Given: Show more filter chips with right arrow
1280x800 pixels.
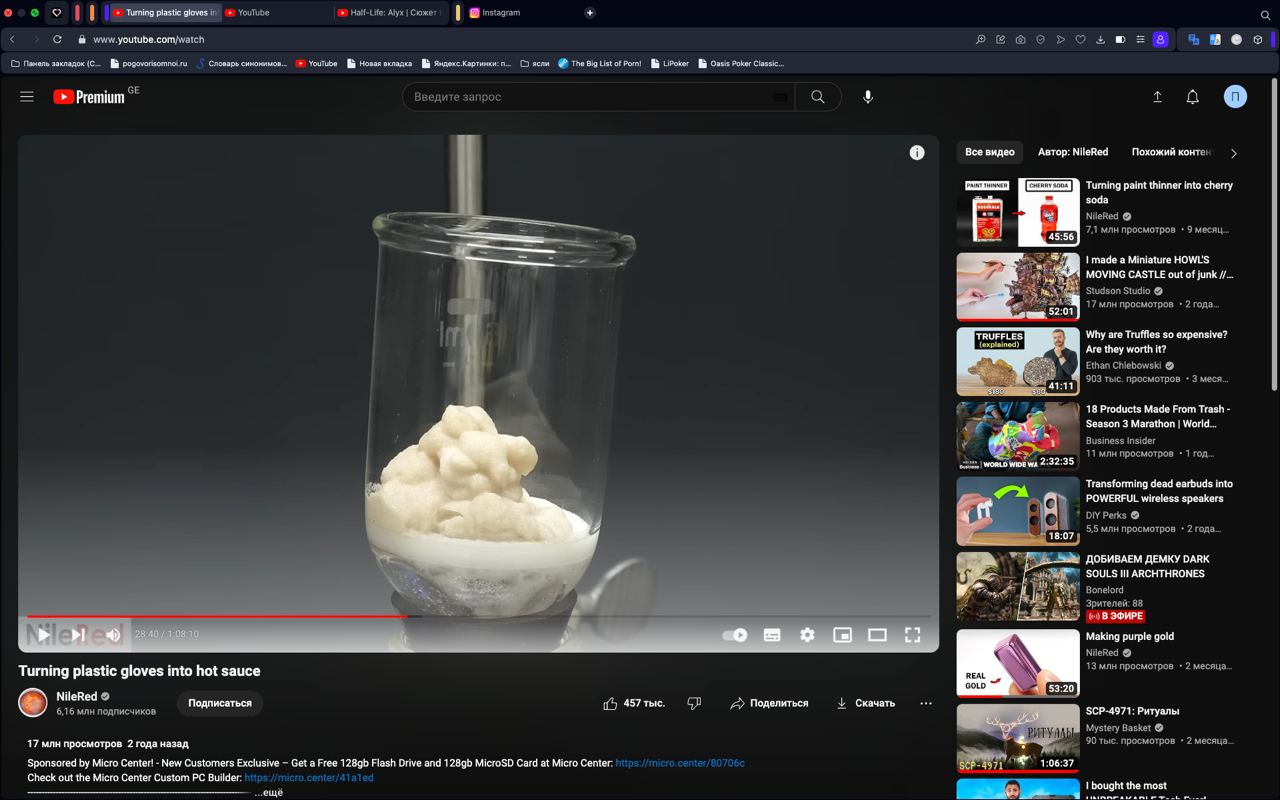Looking at the screenshot, I should click(1234, 153).
